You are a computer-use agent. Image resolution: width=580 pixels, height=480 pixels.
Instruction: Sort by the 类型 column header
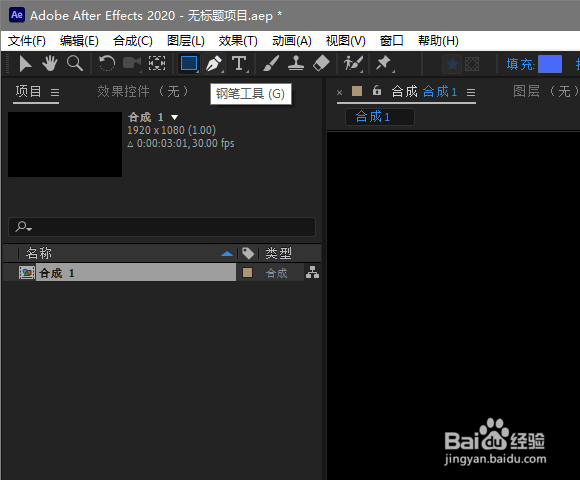(x=279, y=253)
